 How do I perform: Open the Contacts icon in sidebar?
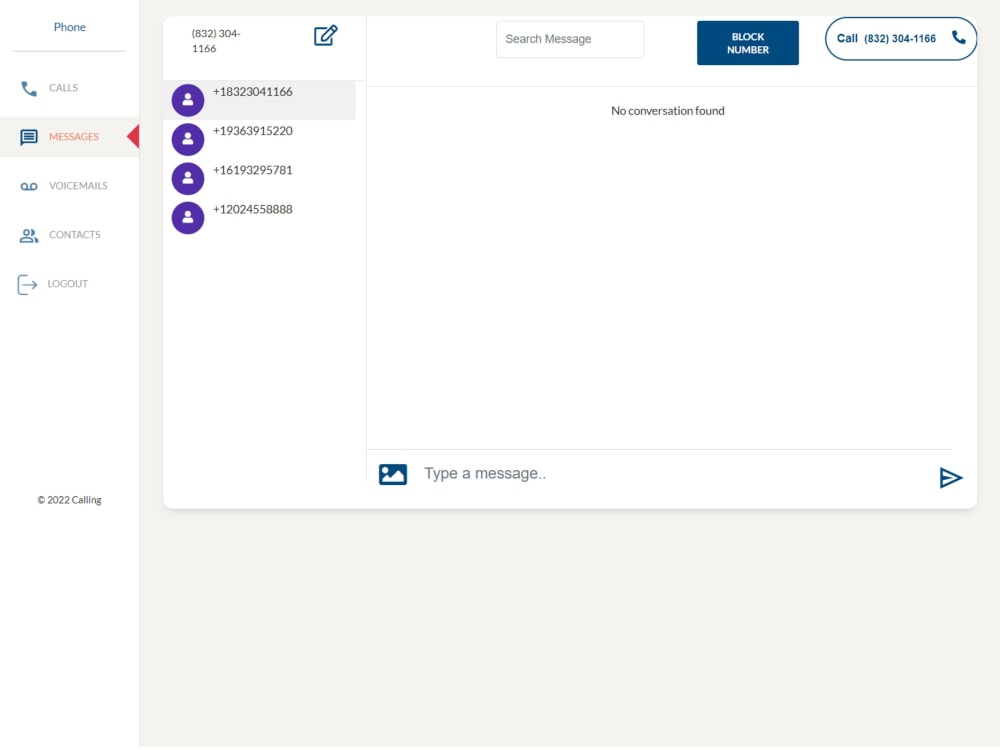[x=27, y=235]
